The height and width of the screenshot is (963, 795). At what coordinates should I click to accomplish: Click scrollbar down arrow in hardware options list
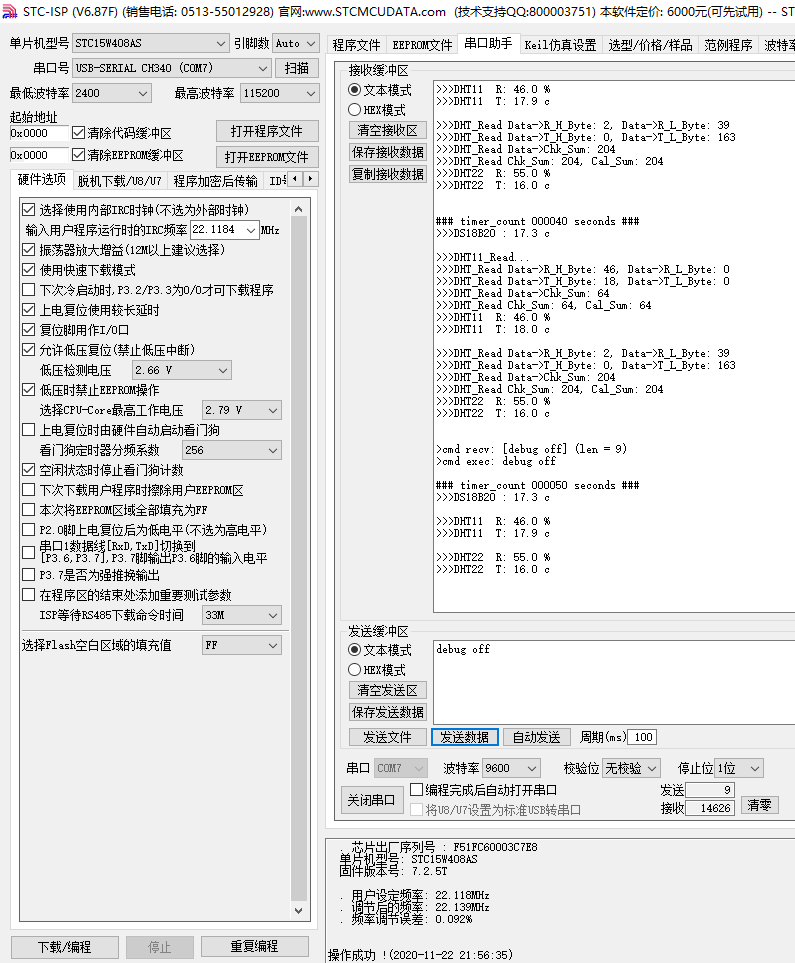pos(299,911)
